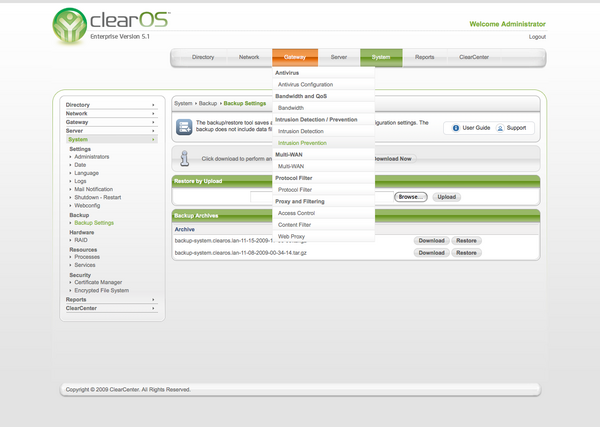Select Content Filter in Gateway menu

pos(324,225)
